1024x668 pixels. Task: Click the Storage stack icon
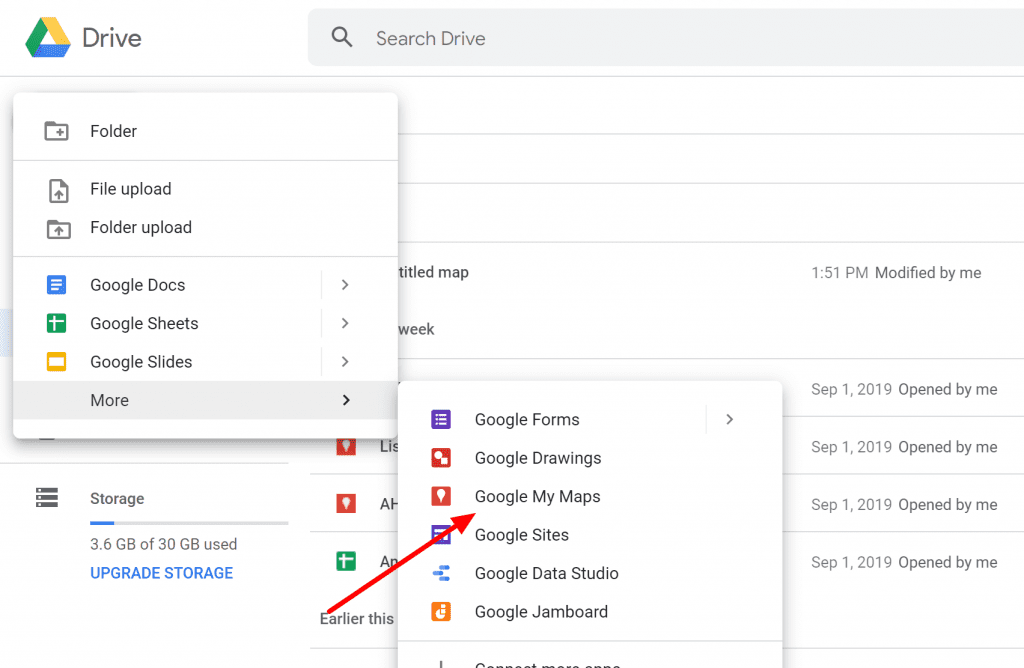47,498
